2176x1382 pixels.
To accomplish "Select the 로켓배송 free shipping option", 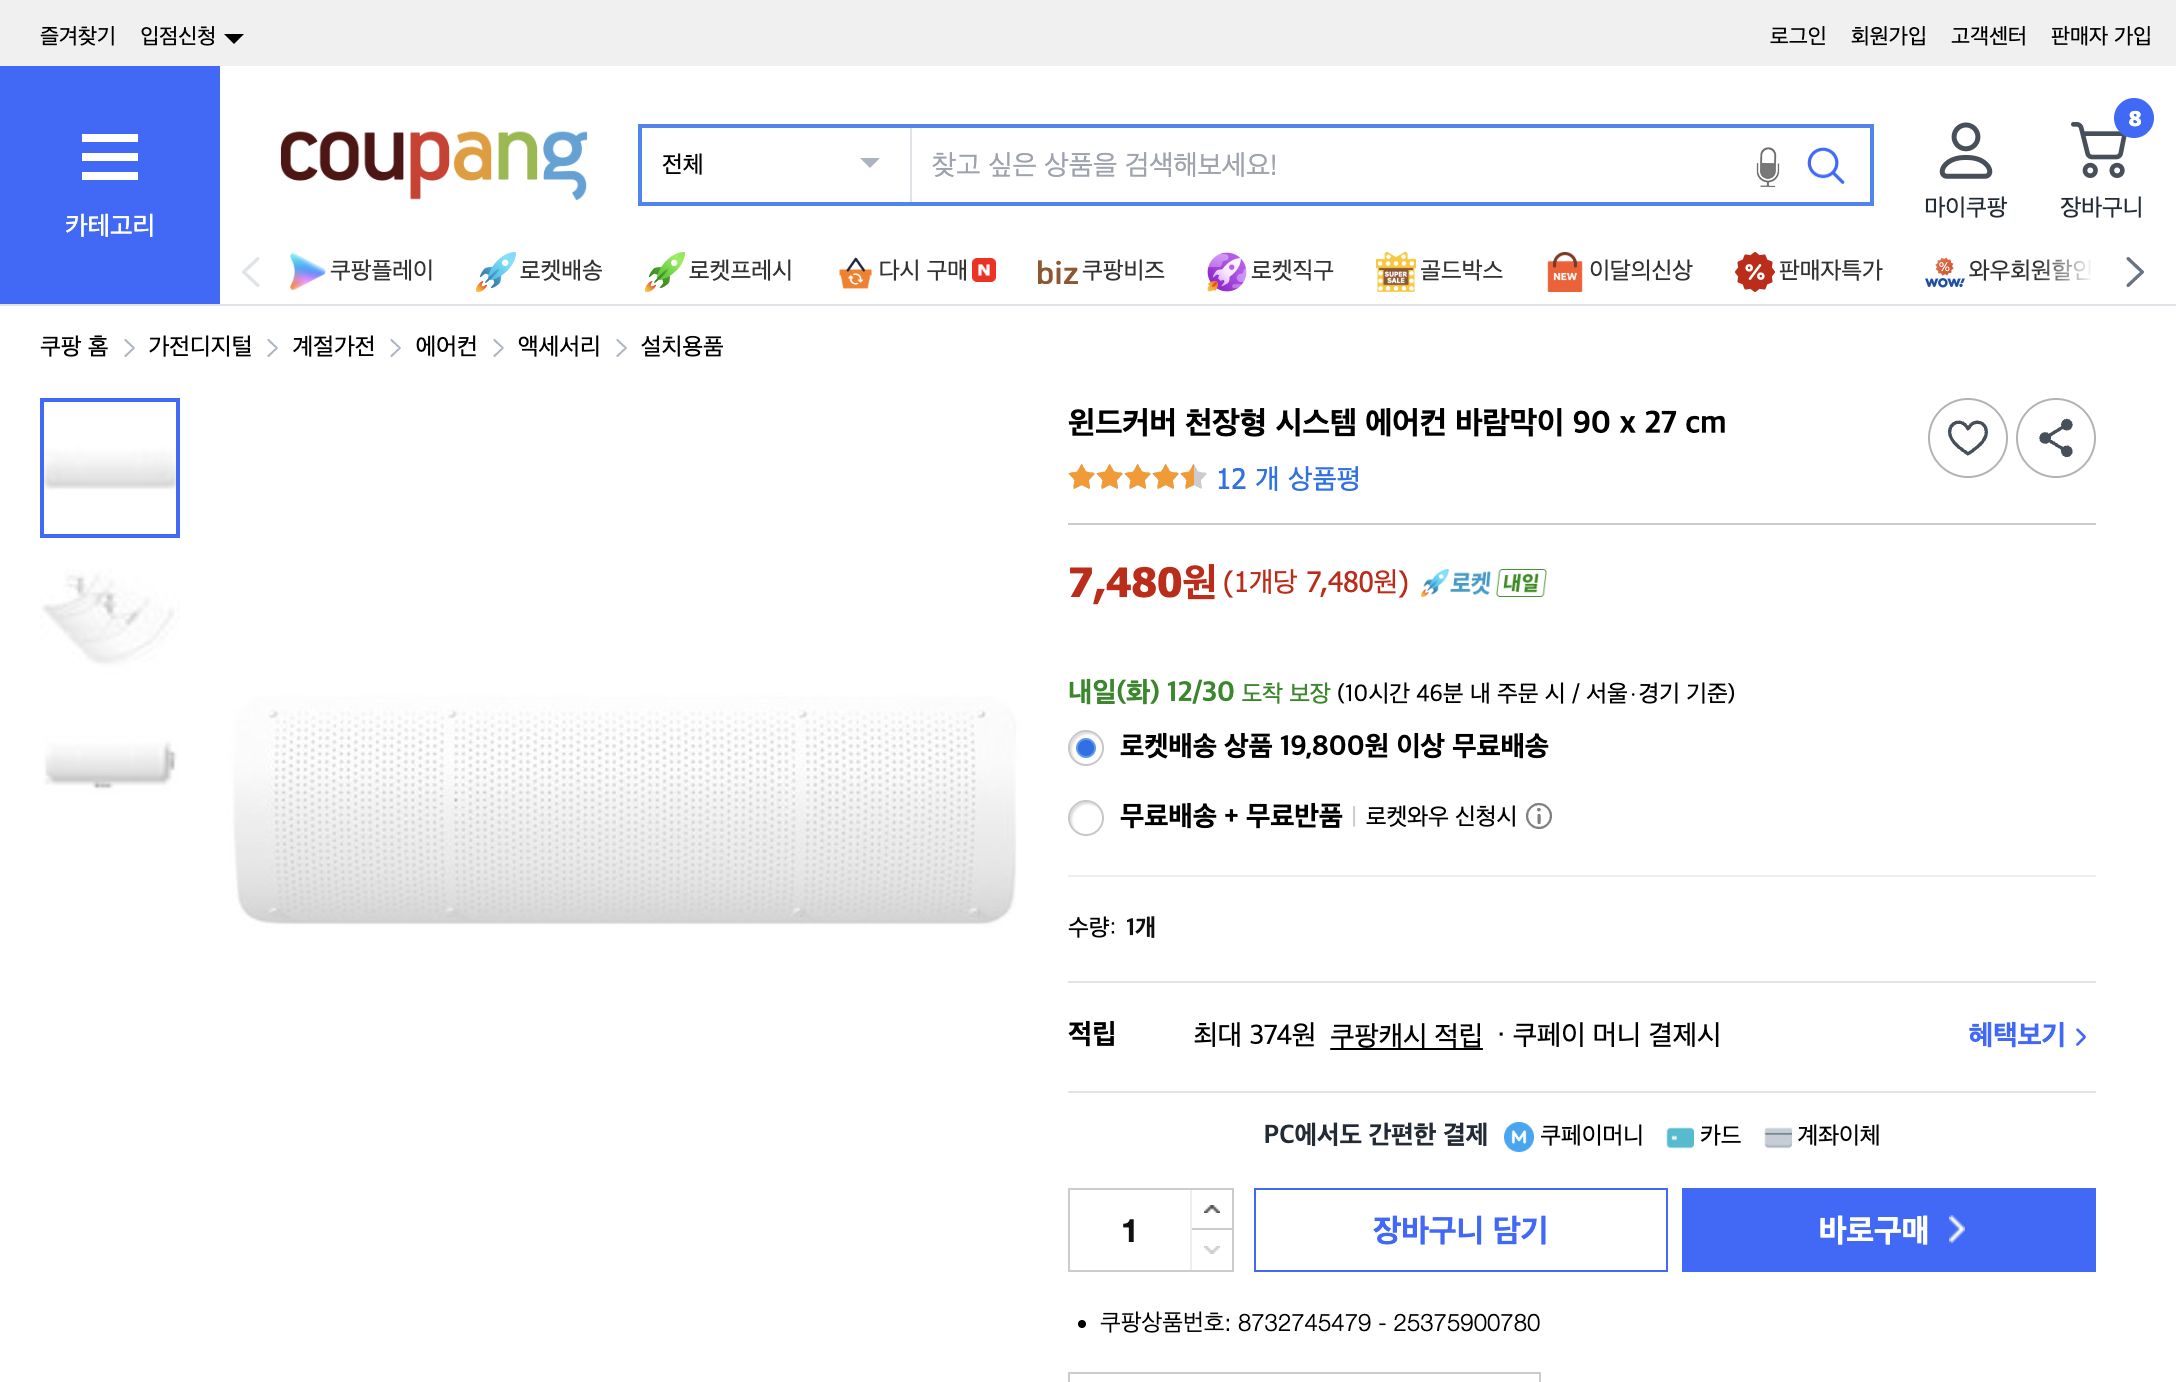I will (x=1084, y=747).
